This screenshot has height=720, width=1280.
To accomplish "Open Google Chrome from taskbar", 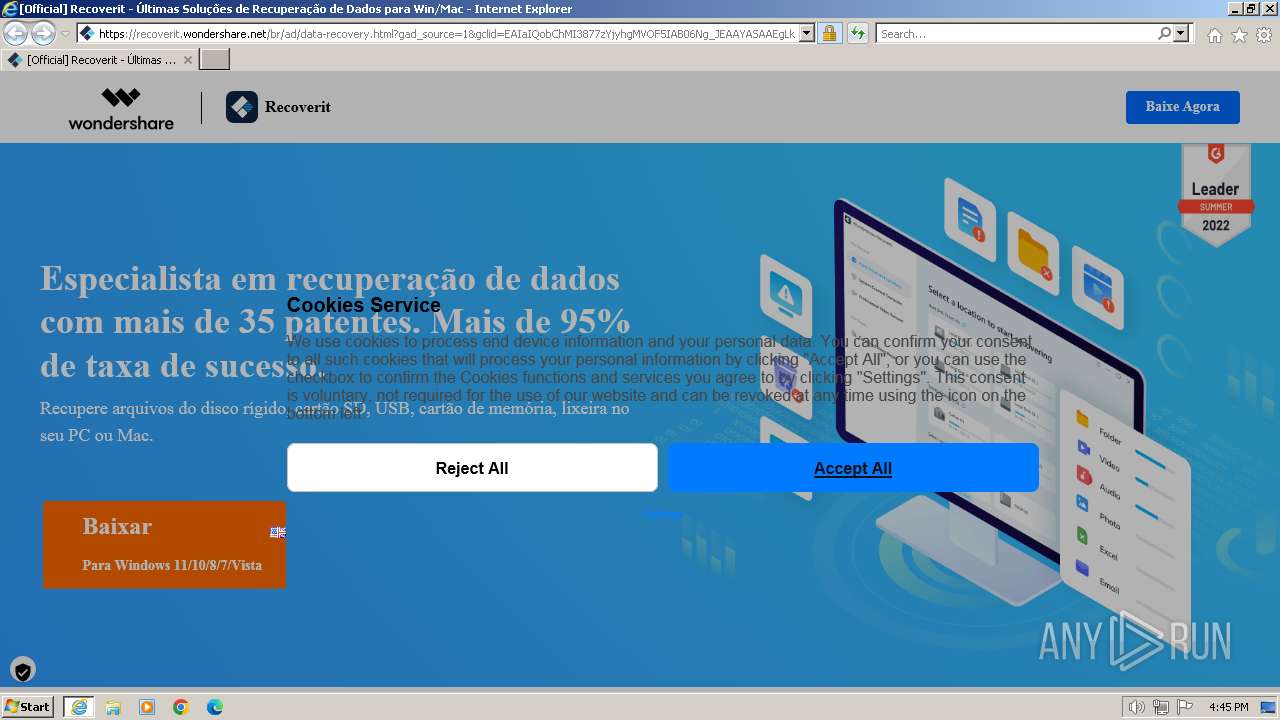I will pos(181,707).
